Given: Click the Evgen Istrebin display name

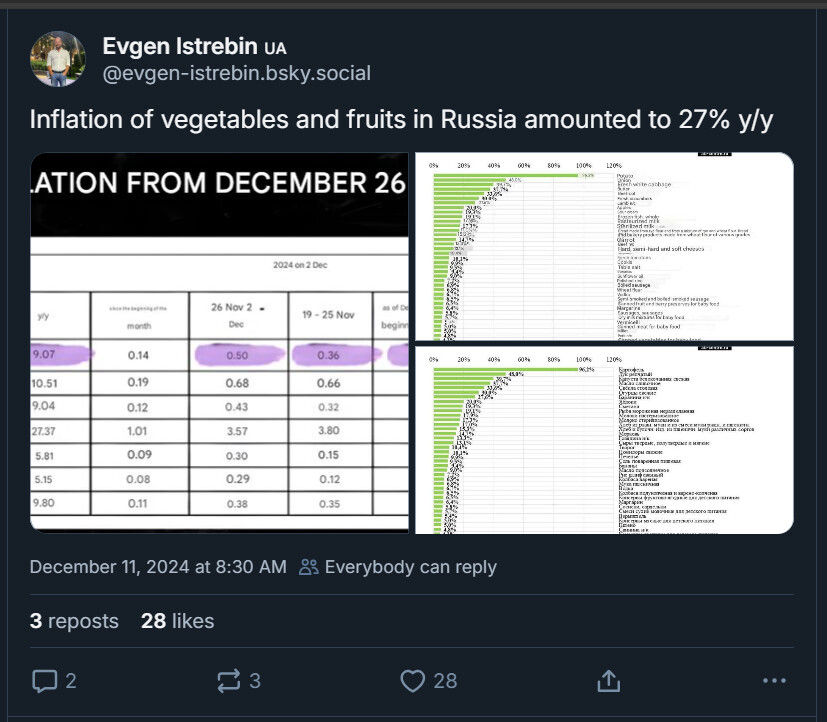Looking at the screenshot, I should [x=179, y=46].
